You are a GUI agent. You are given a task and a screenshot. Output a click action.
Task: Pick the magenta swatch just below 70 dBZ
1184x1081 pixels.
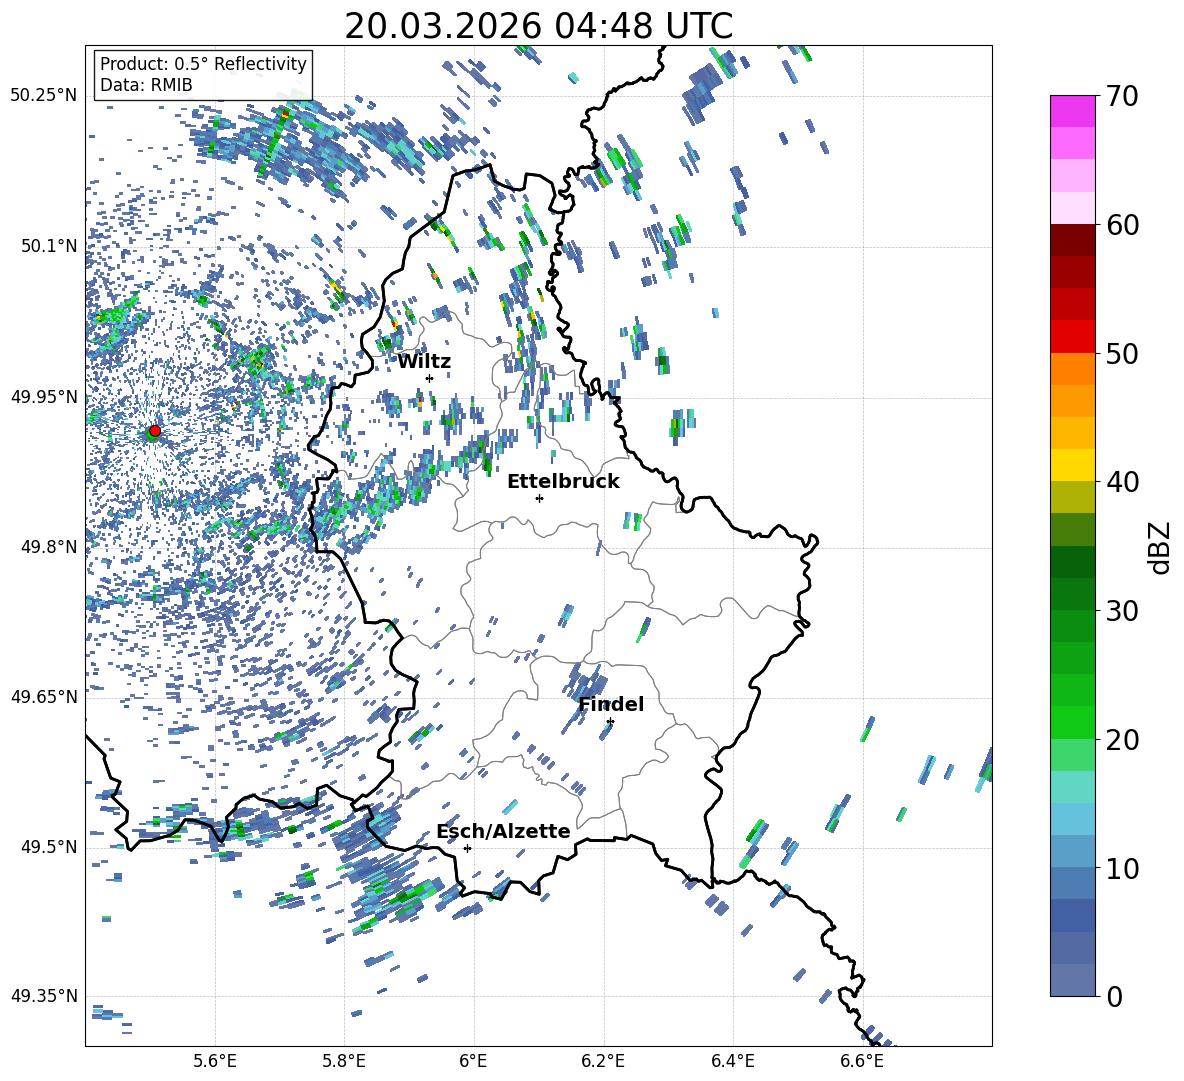coord(1073,111)
